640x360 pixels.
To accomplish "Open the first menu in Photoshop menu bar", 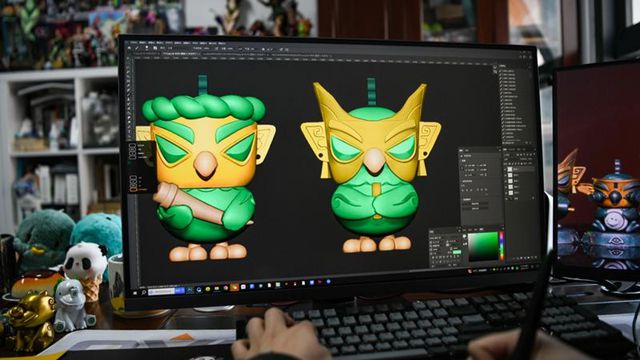I will coord(132,43).
